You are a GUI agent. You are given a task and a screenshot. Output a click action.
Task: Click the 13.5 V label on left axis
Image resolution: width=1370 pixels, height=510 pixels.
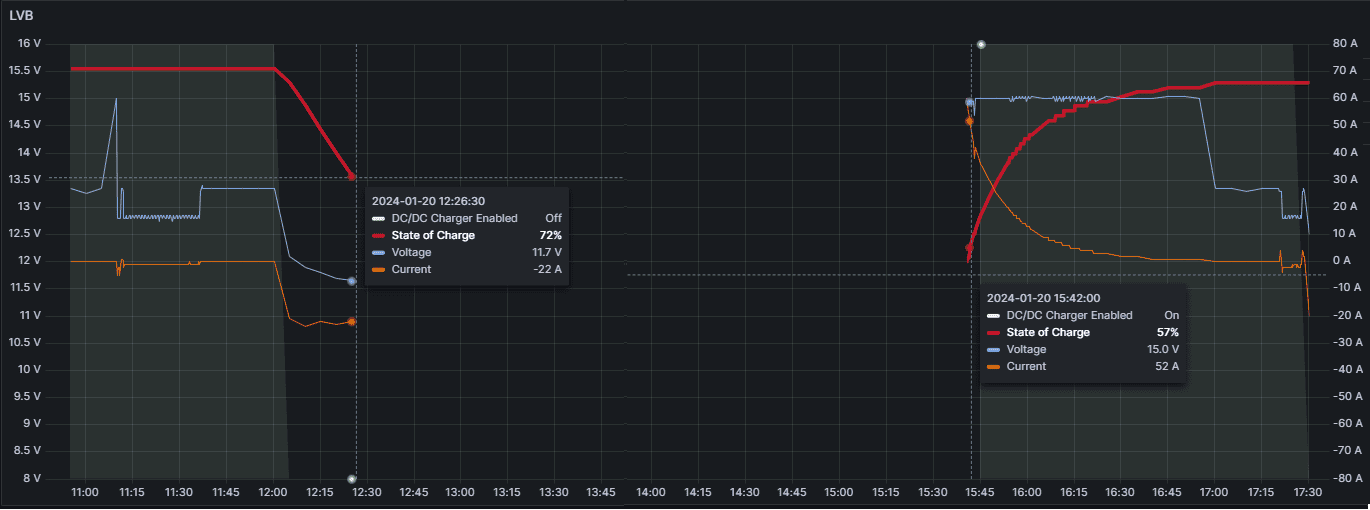[x=24, y=179]
